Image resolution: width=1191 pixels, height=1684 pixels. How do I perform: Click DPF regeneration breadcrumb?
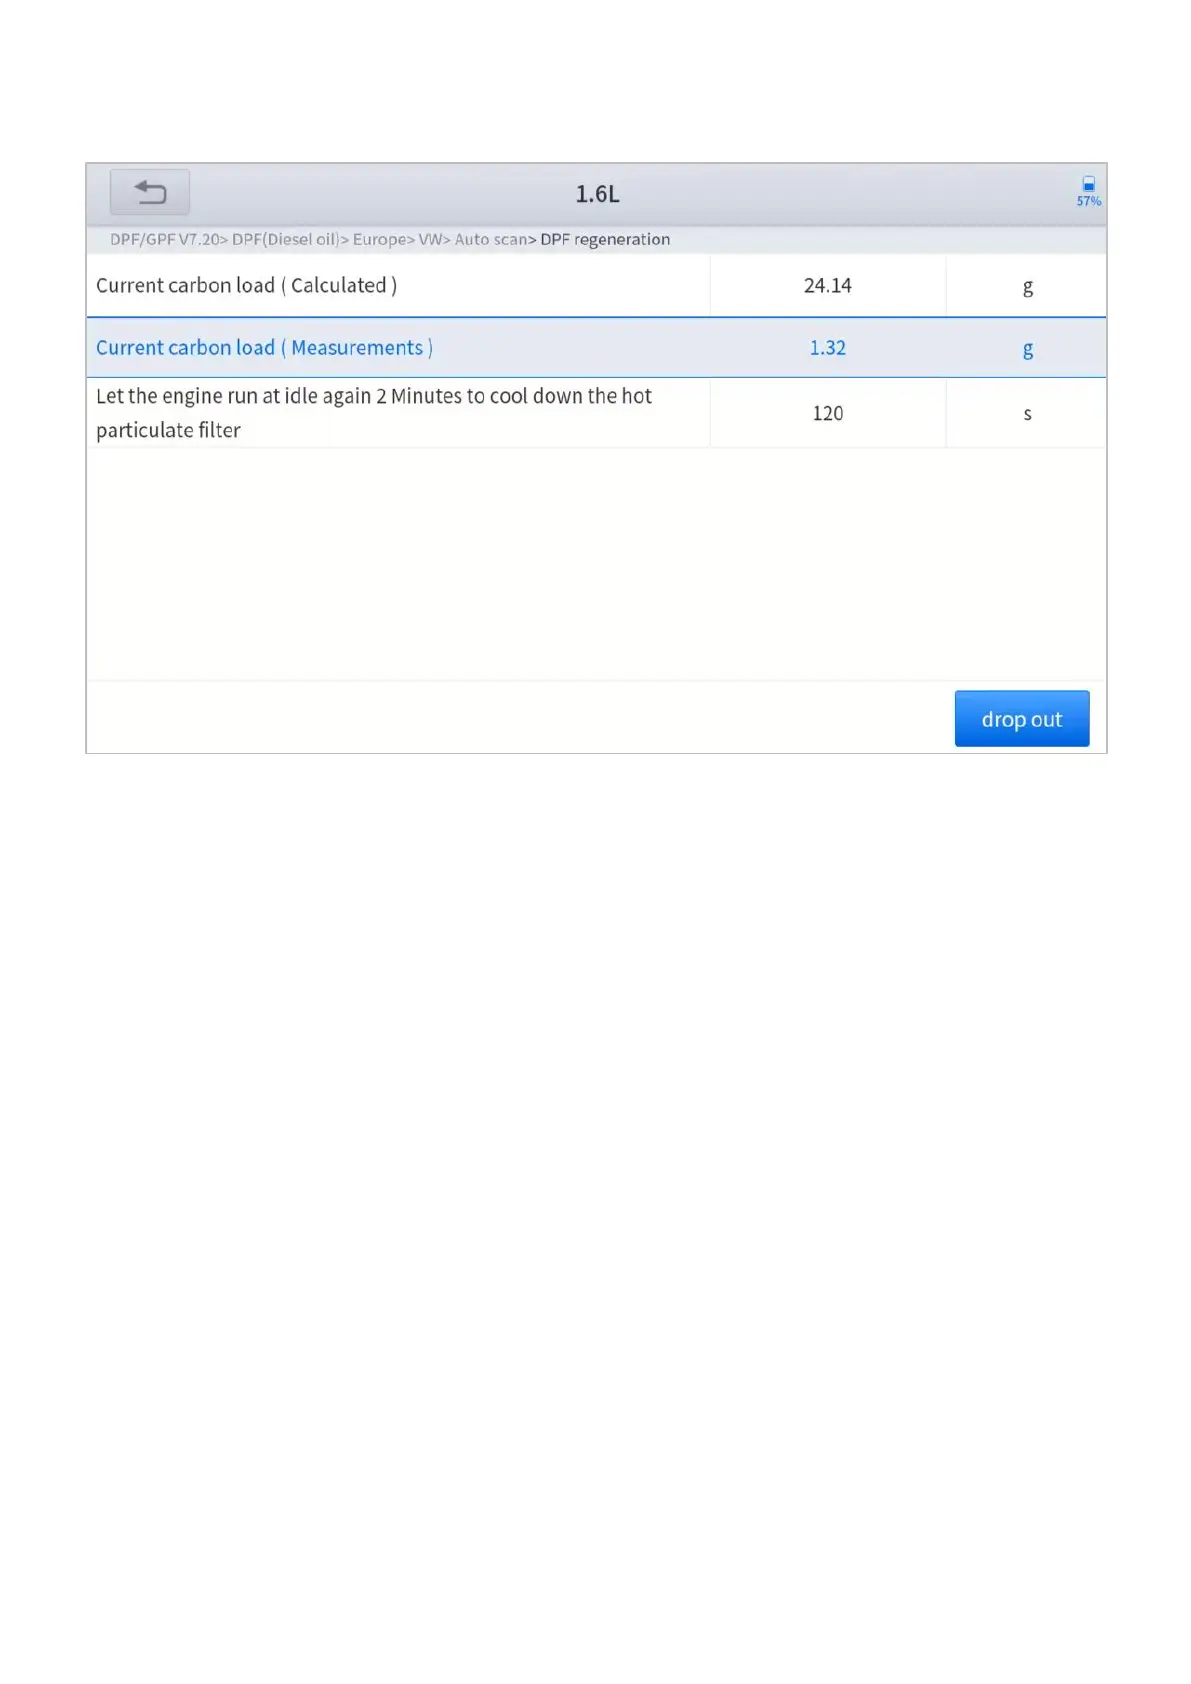pos(605,240)
